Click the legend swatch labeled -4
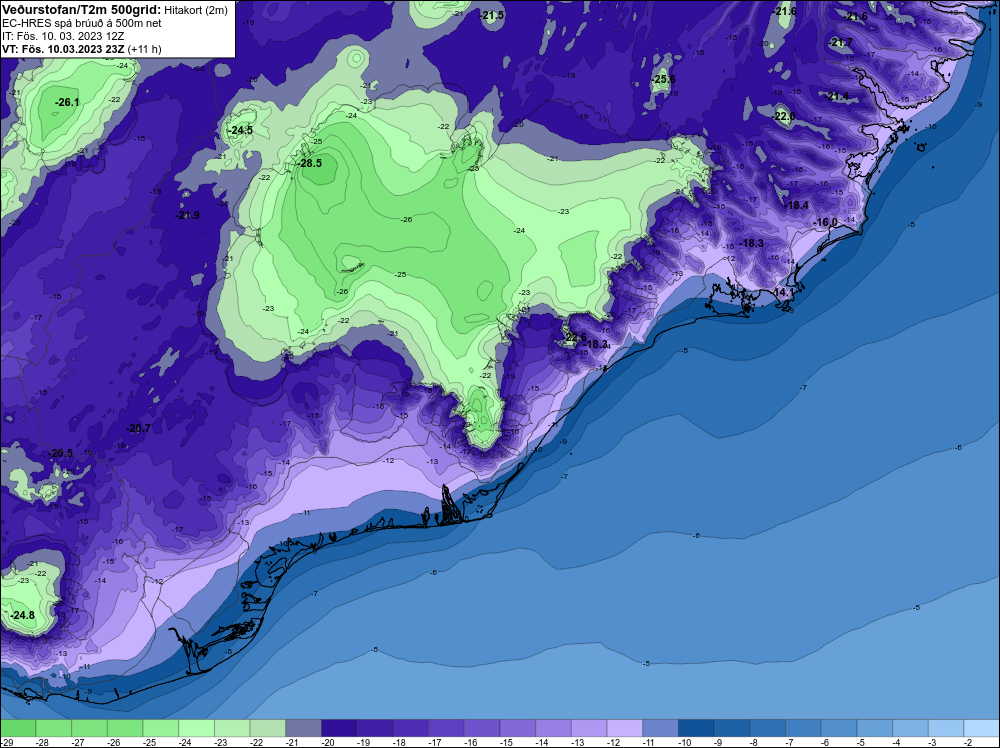1000x748 pixels. click(911, 728)
